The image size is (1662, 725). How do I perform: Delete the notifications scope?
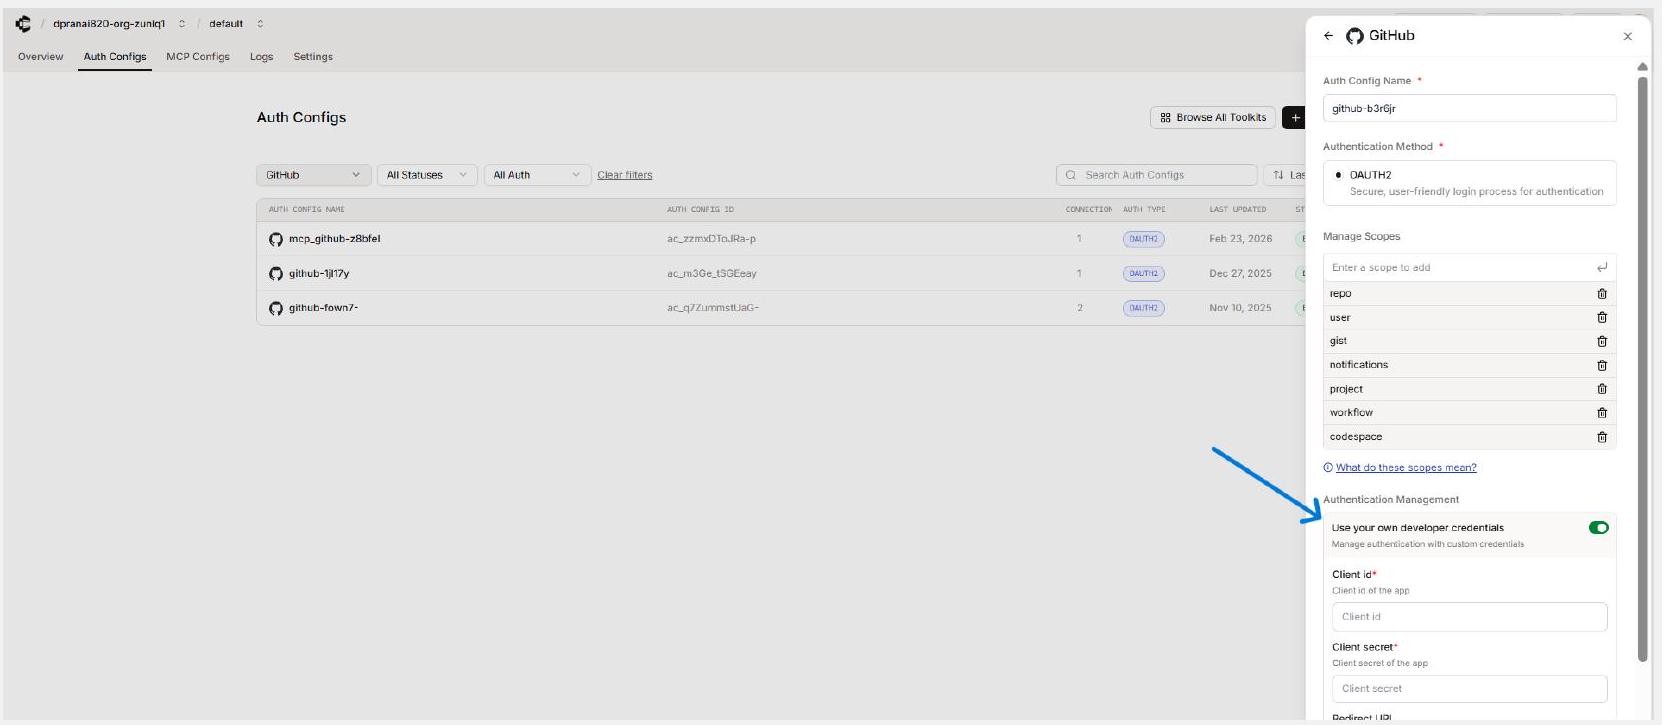[x=1602, y=366]
